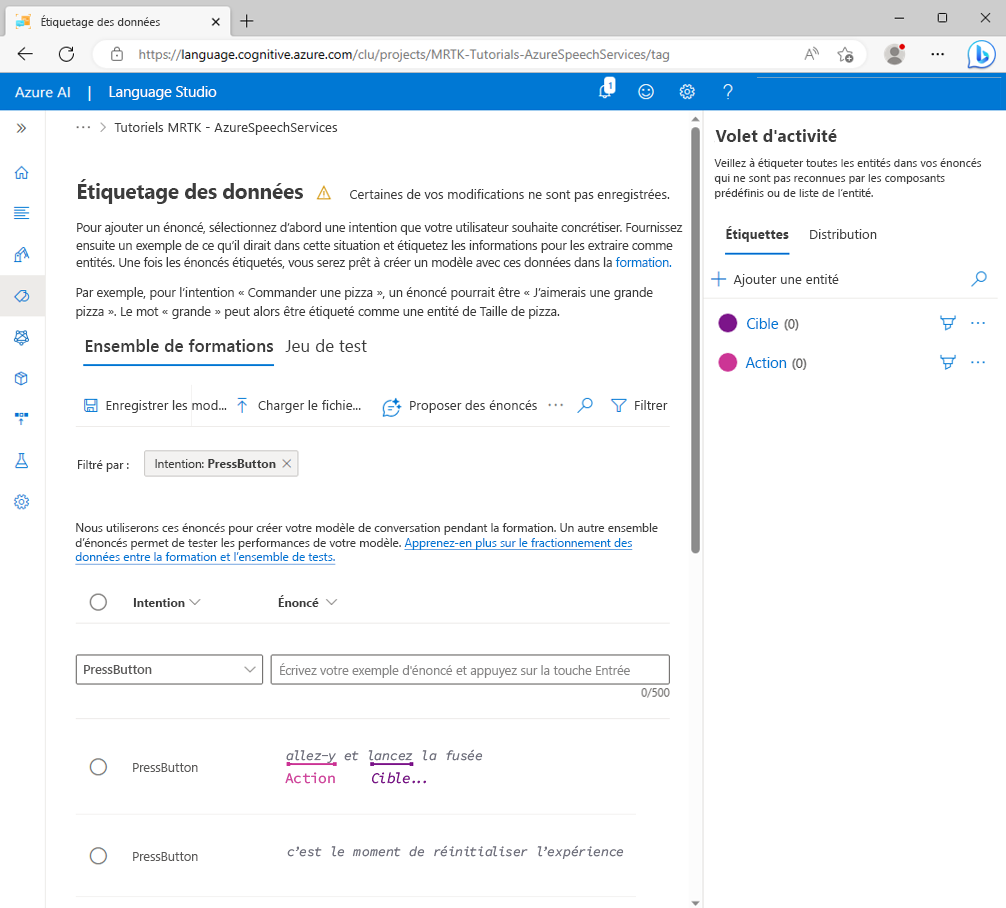This screenshot has width=1006, height=908.
Task: Click Proposer des énoncés button
Action: (x=459, y=406)
